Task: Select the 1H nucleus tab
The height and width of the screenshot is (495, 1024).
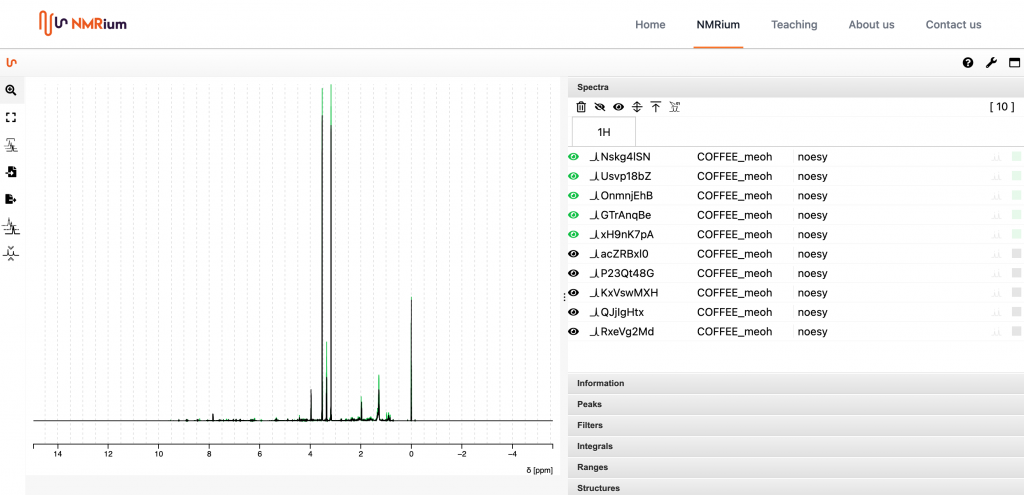Action: point(604,132)
